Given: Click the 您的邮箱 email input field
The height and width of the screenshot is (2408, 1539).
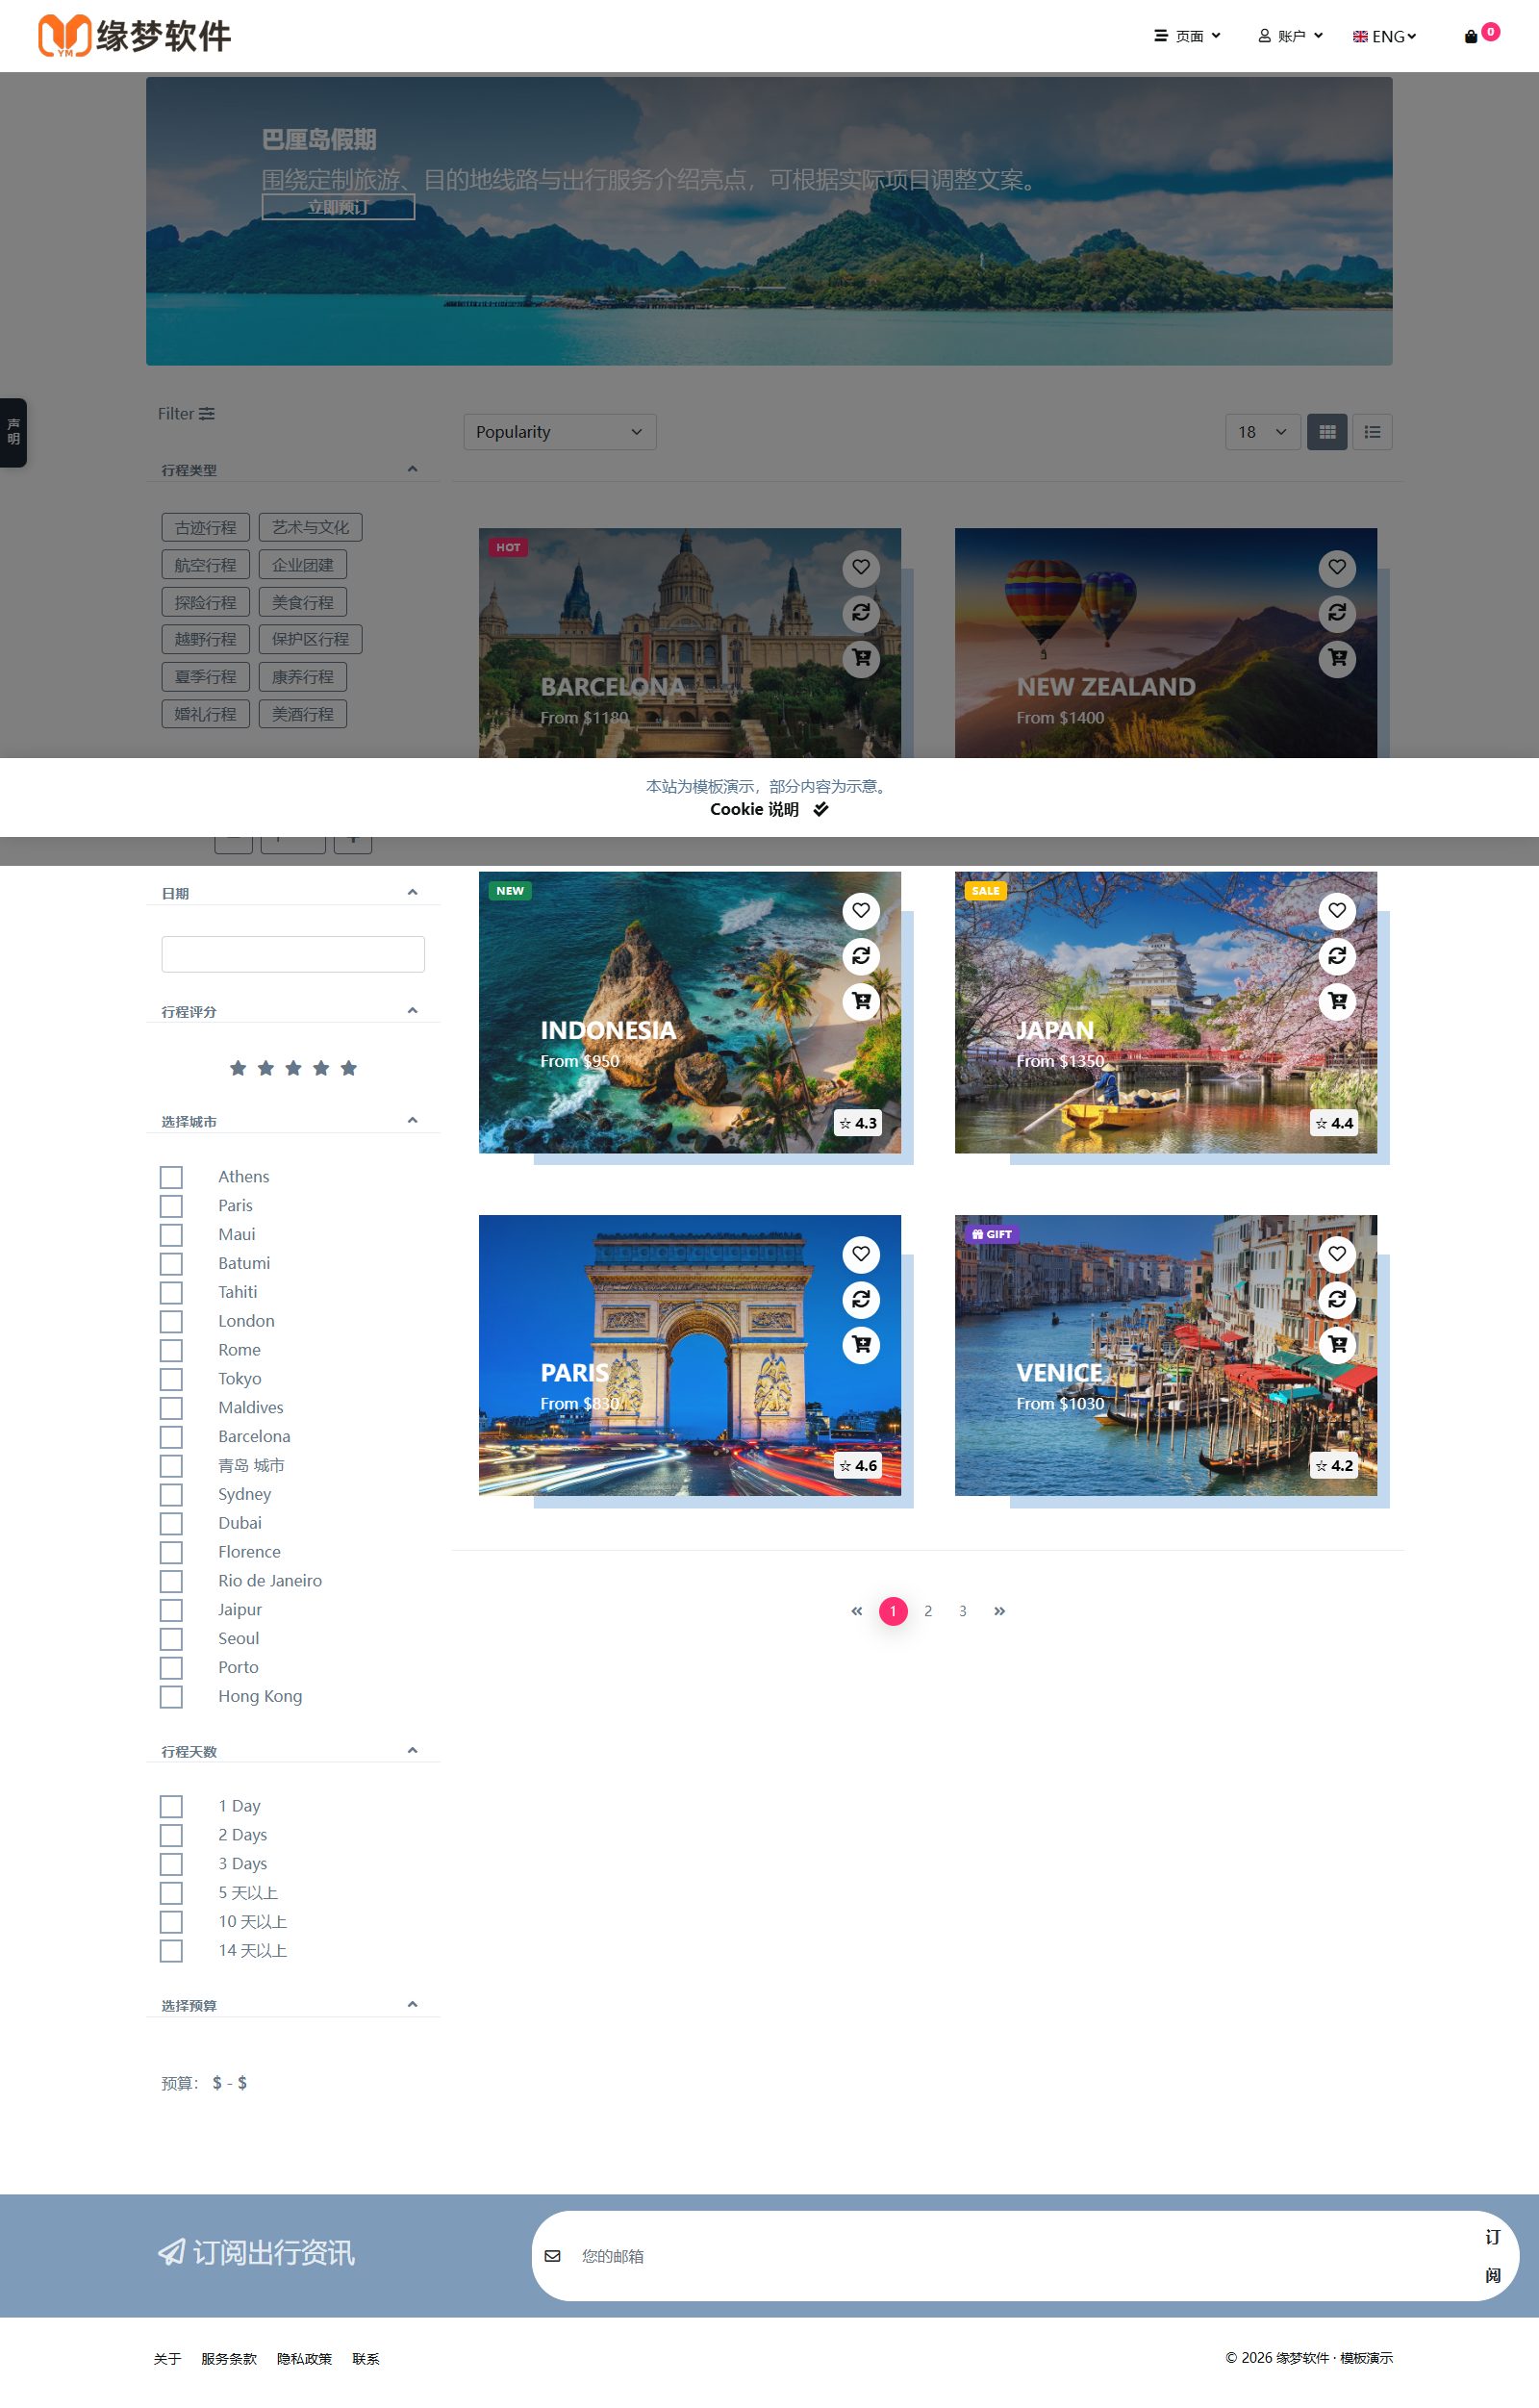Looking at the screenshot, I should (x=1020, y=2256).
